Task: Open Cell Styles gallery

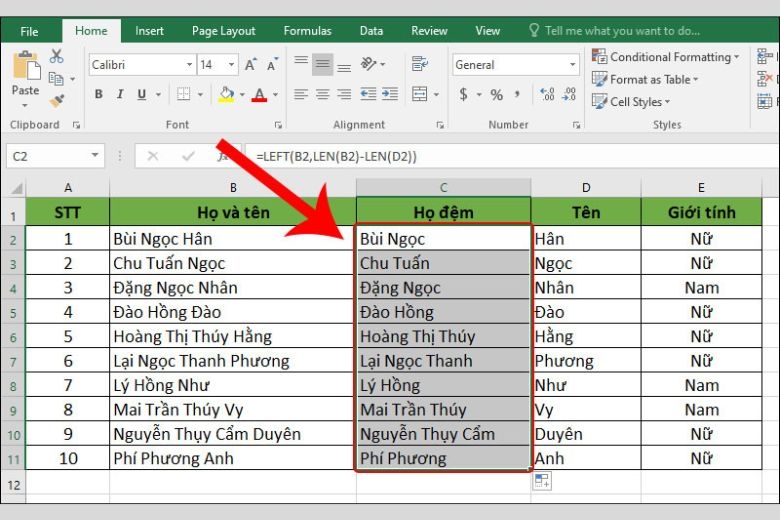Action: tap(631, 102)
